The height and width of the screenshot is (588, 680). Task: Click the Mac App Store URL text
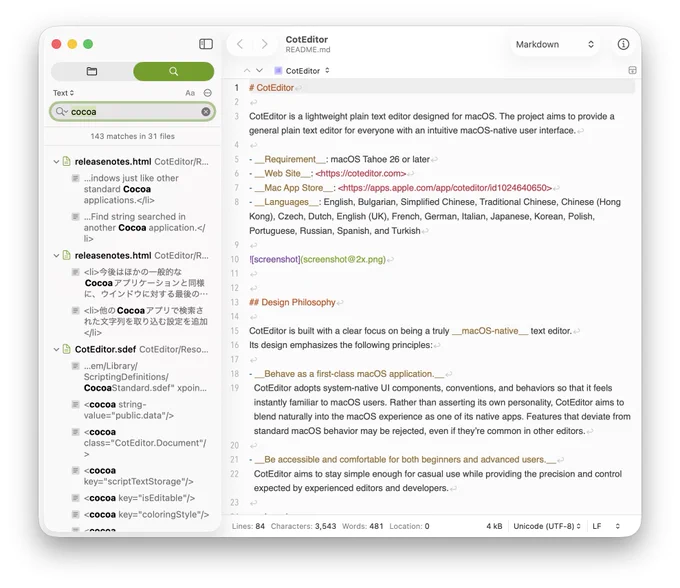click(445, 188)
